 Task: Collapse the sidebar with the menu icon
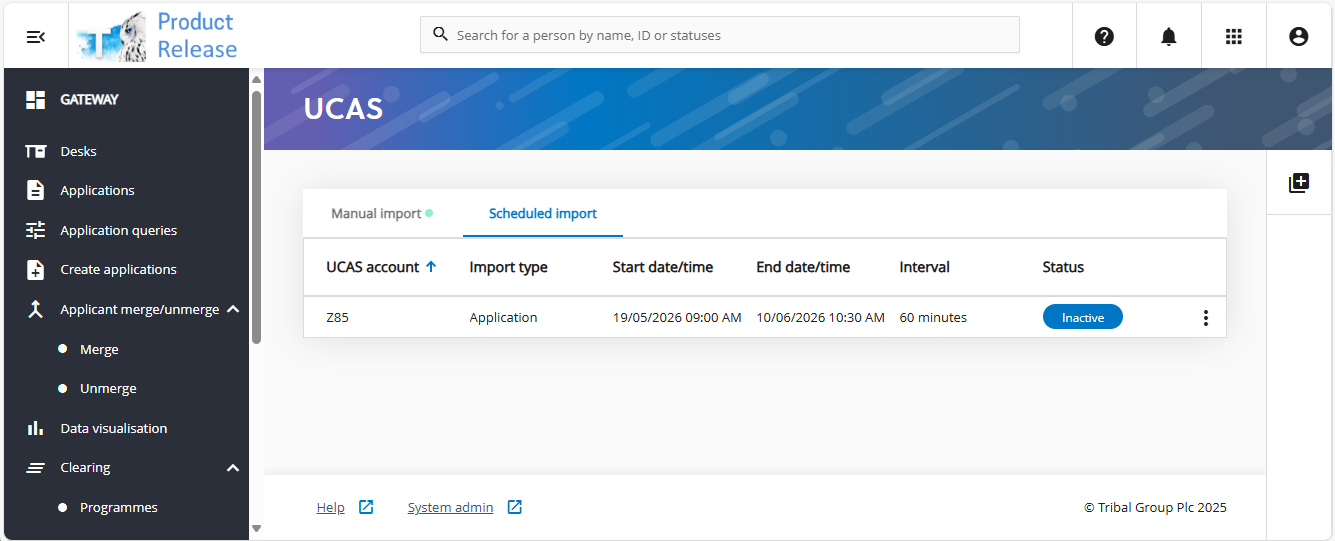click(x=36, y=36)
